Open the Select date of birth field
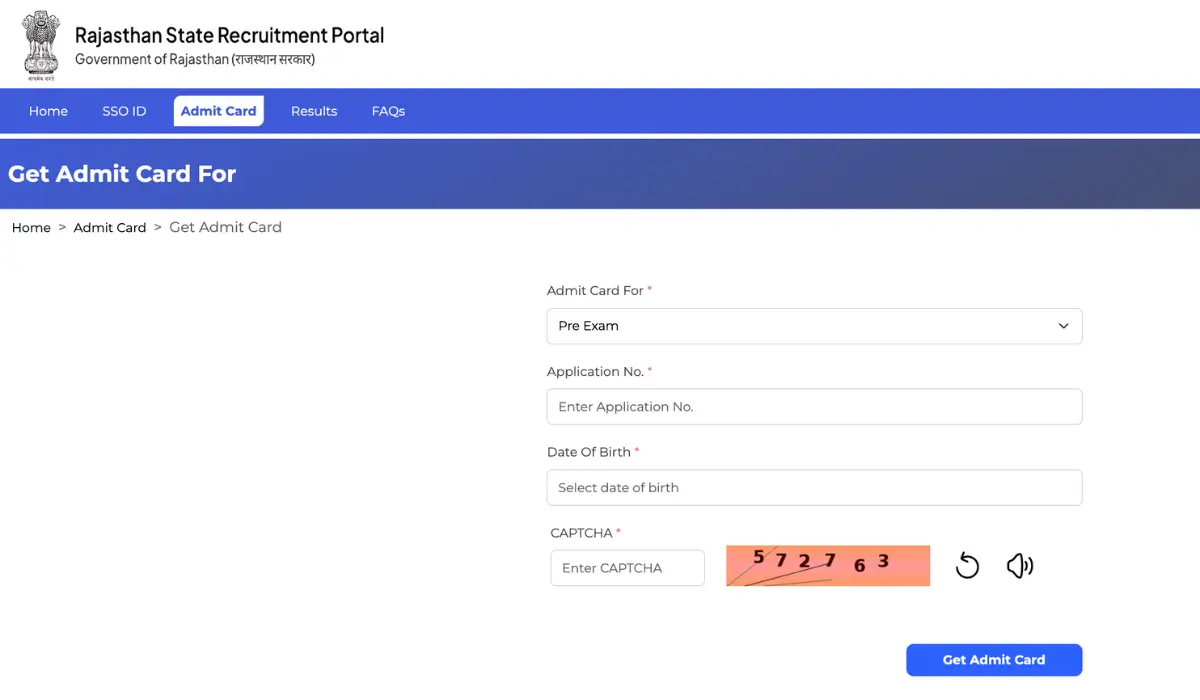Screen dimensions: 1200x700 pyautogui.click(x=814, y=488)
